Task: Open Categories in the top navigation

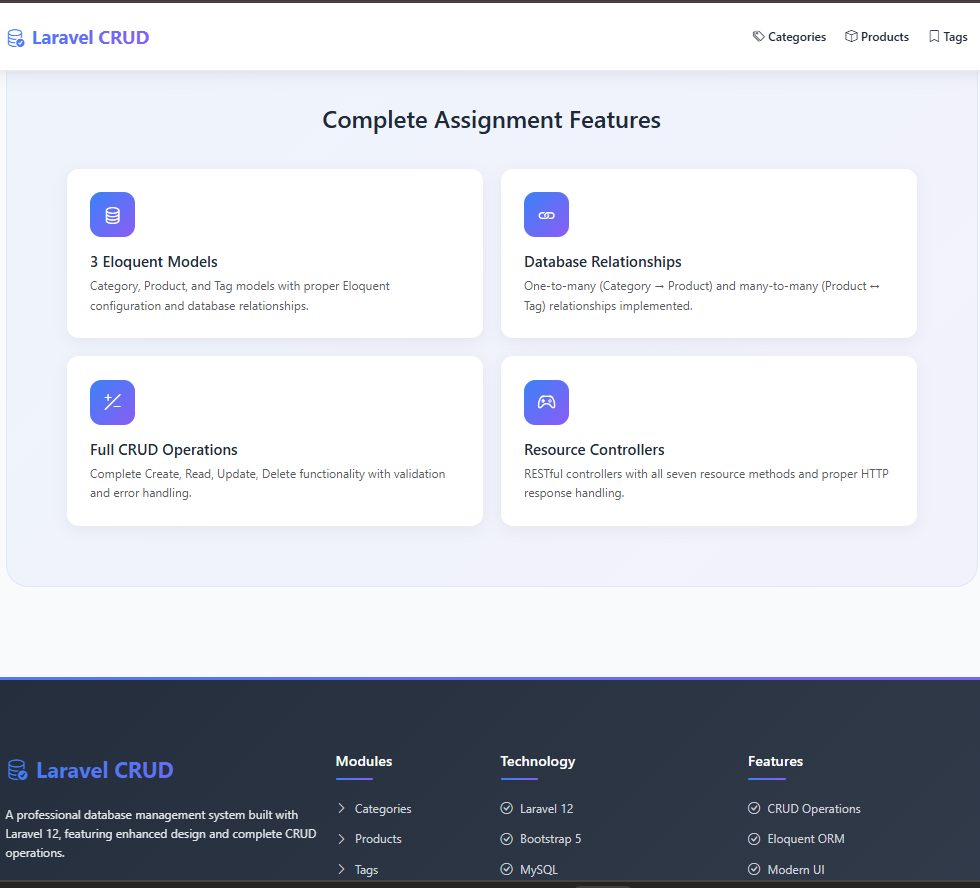Action: click(x=789, y=37)
